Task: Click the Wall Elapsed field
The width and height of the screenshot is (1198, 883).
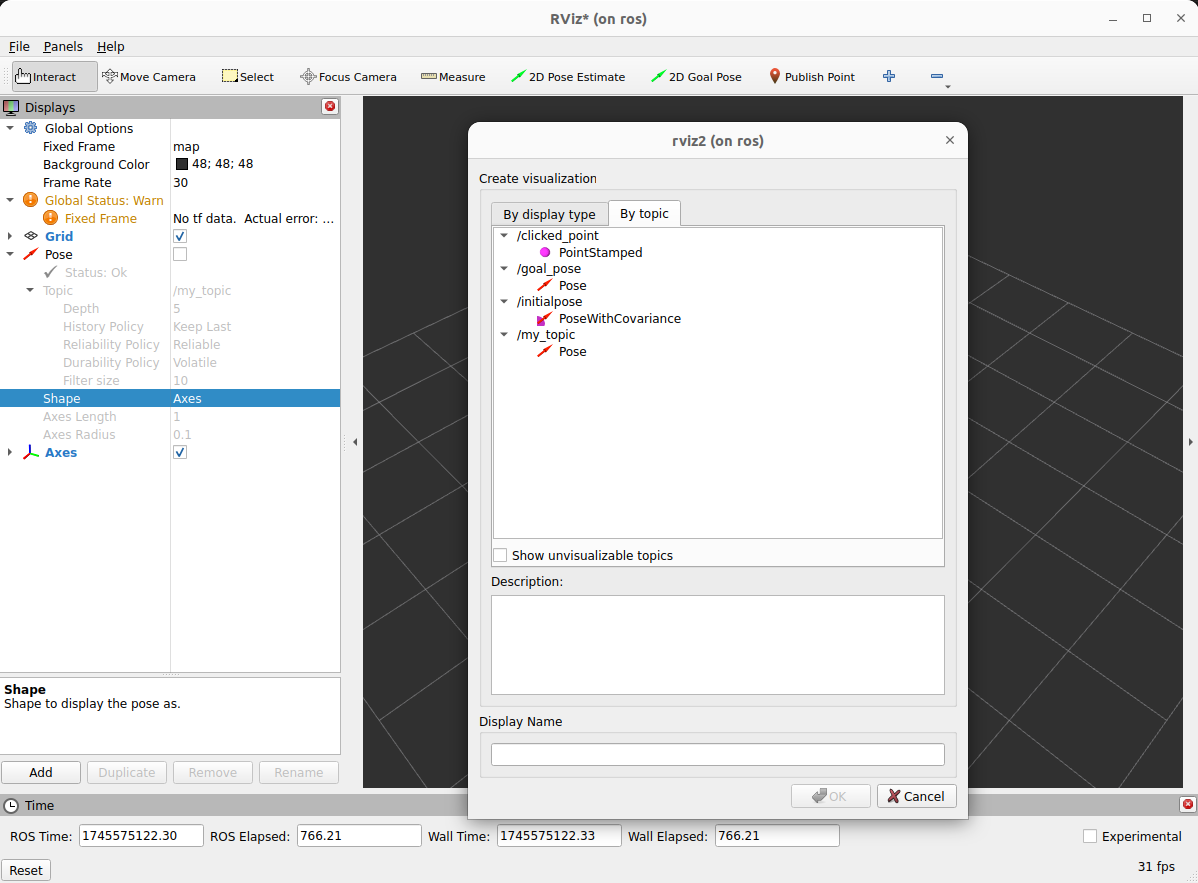Action: [777, 836]
